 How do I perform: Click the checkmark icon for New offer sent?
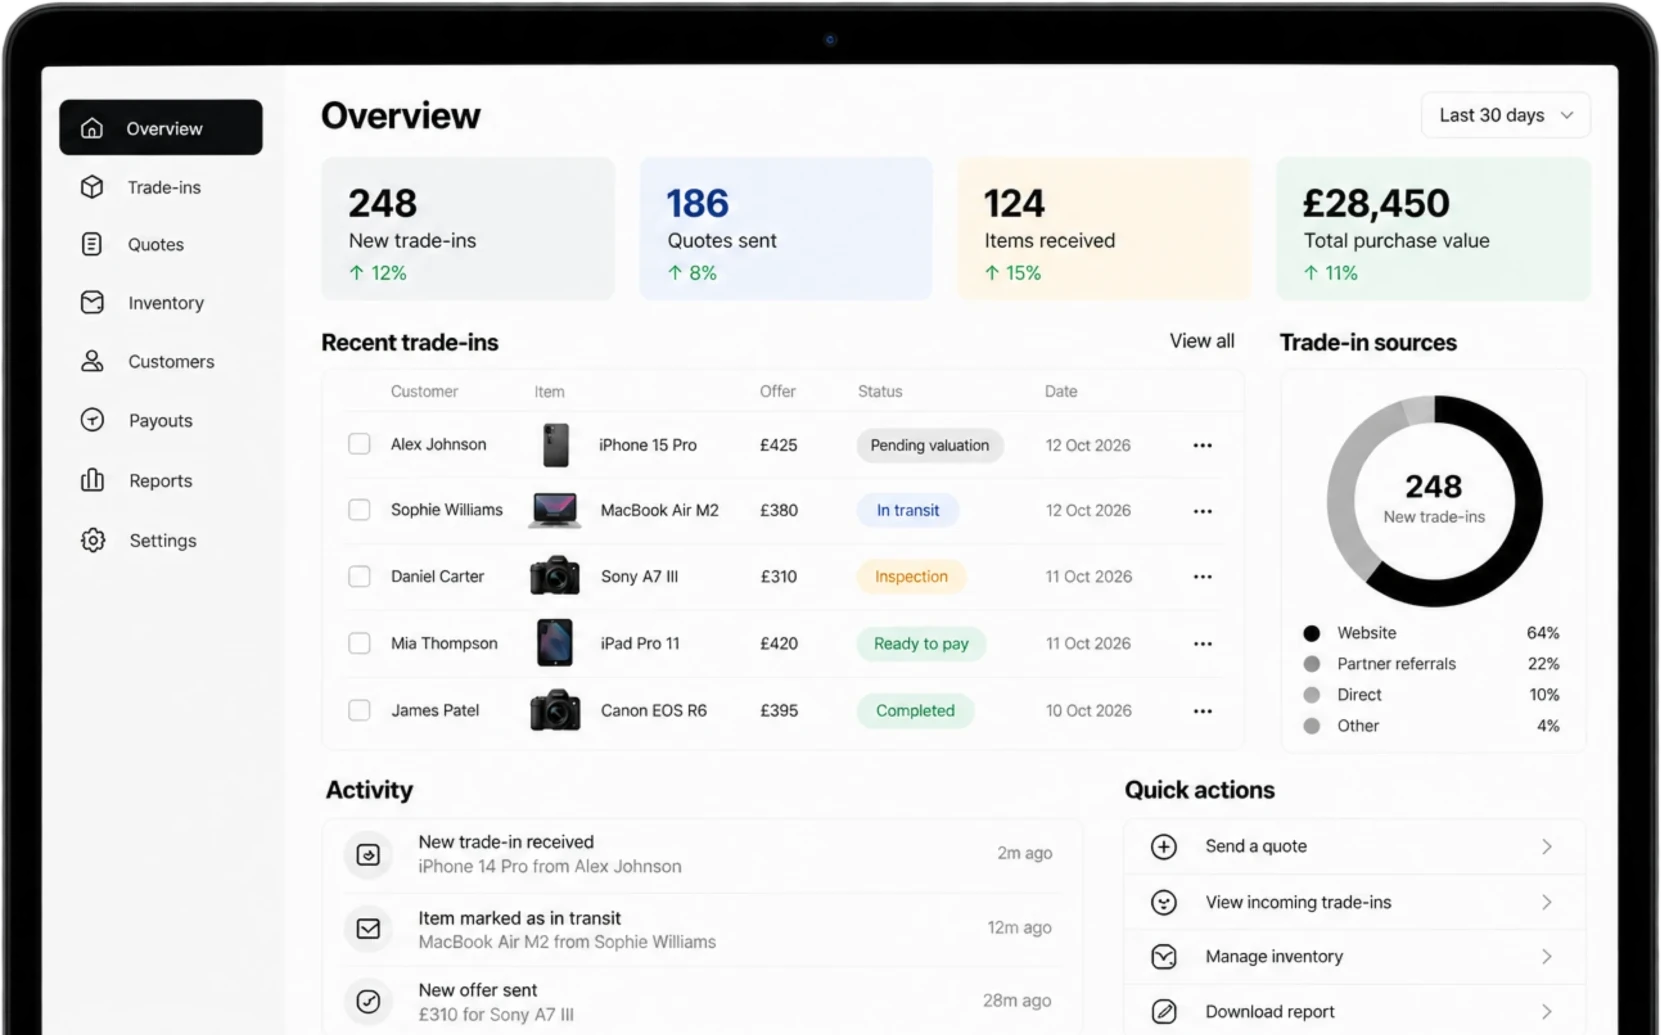(368, 1001)
